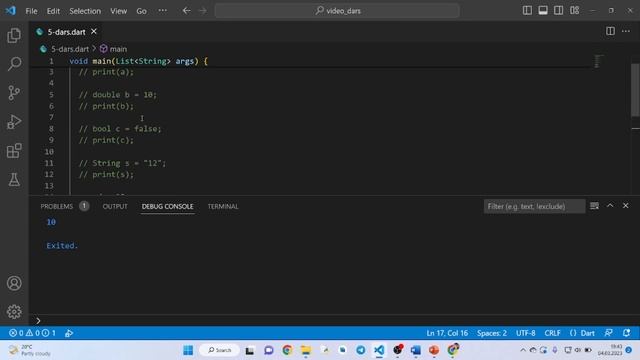This screenshot has height=360, width=640.
Task: Maximize the panel with chevron up
Action: tap(610, 206)
